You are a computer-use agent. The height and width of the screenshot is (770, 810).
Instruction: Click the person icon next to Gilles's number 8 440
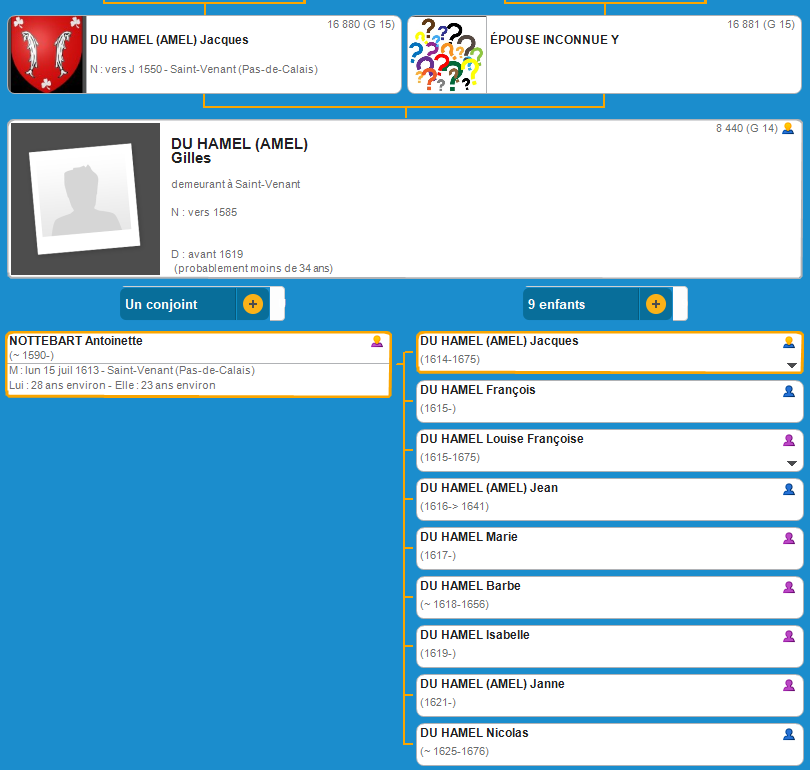788,128
